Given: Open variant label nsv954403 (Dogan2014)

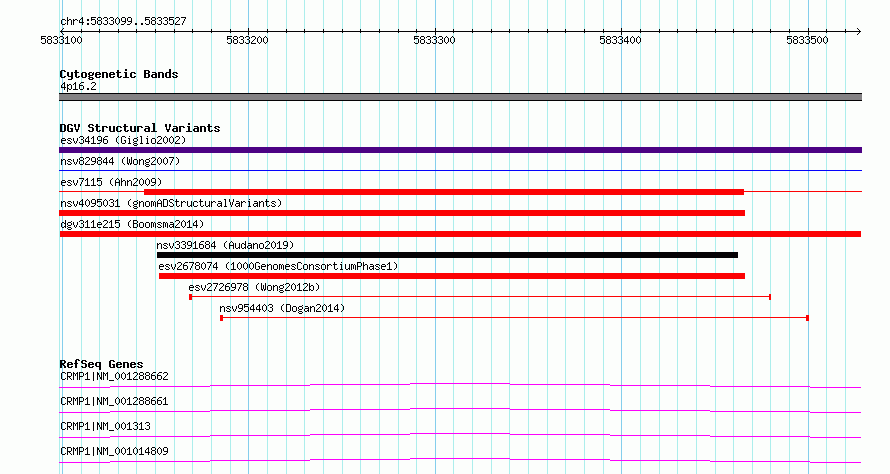Looking at the screenshot, I should click(282, 308).
